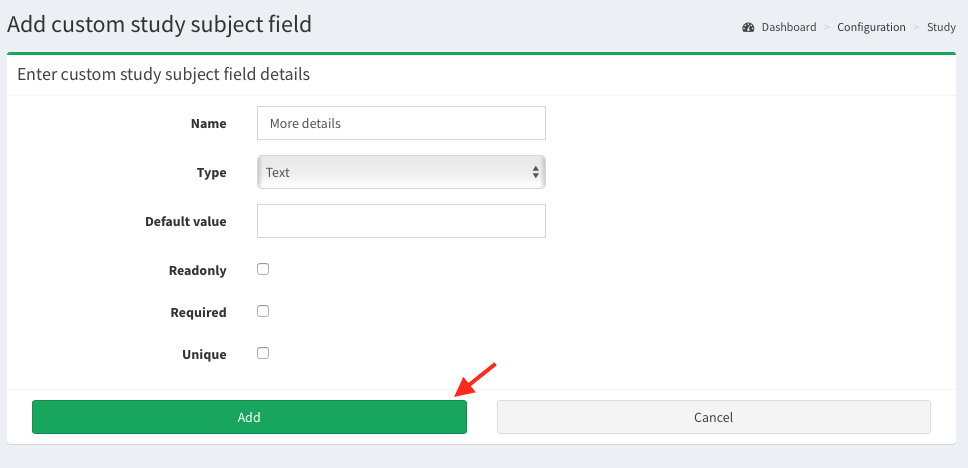Click the Dashboard speedometer icon in breadcrumb

pos(748,27)
